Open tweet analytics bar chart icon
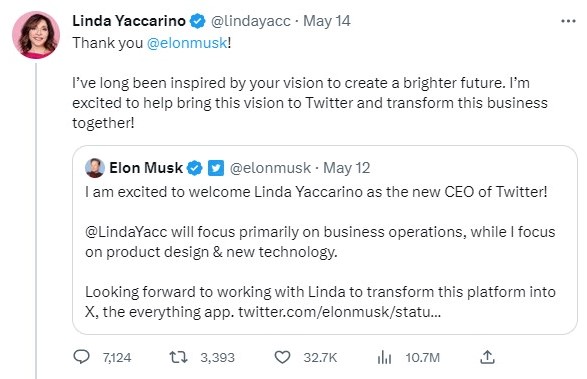Screen dimensions: 587x379 384,357
